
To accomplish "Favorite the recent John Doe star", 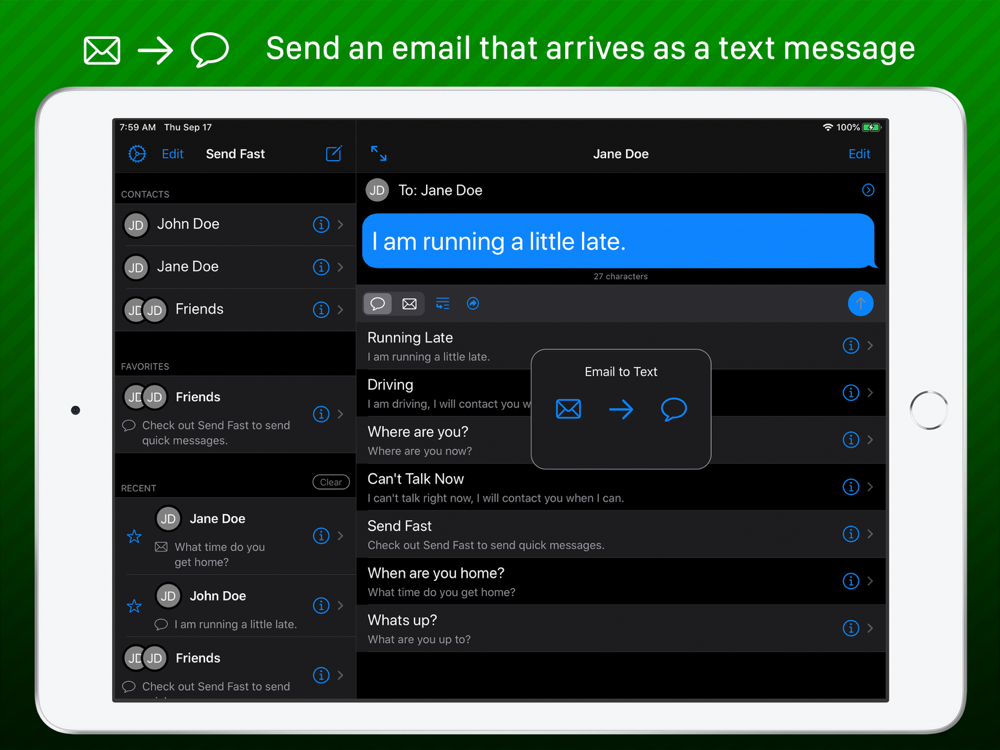I will pos(134,606).
